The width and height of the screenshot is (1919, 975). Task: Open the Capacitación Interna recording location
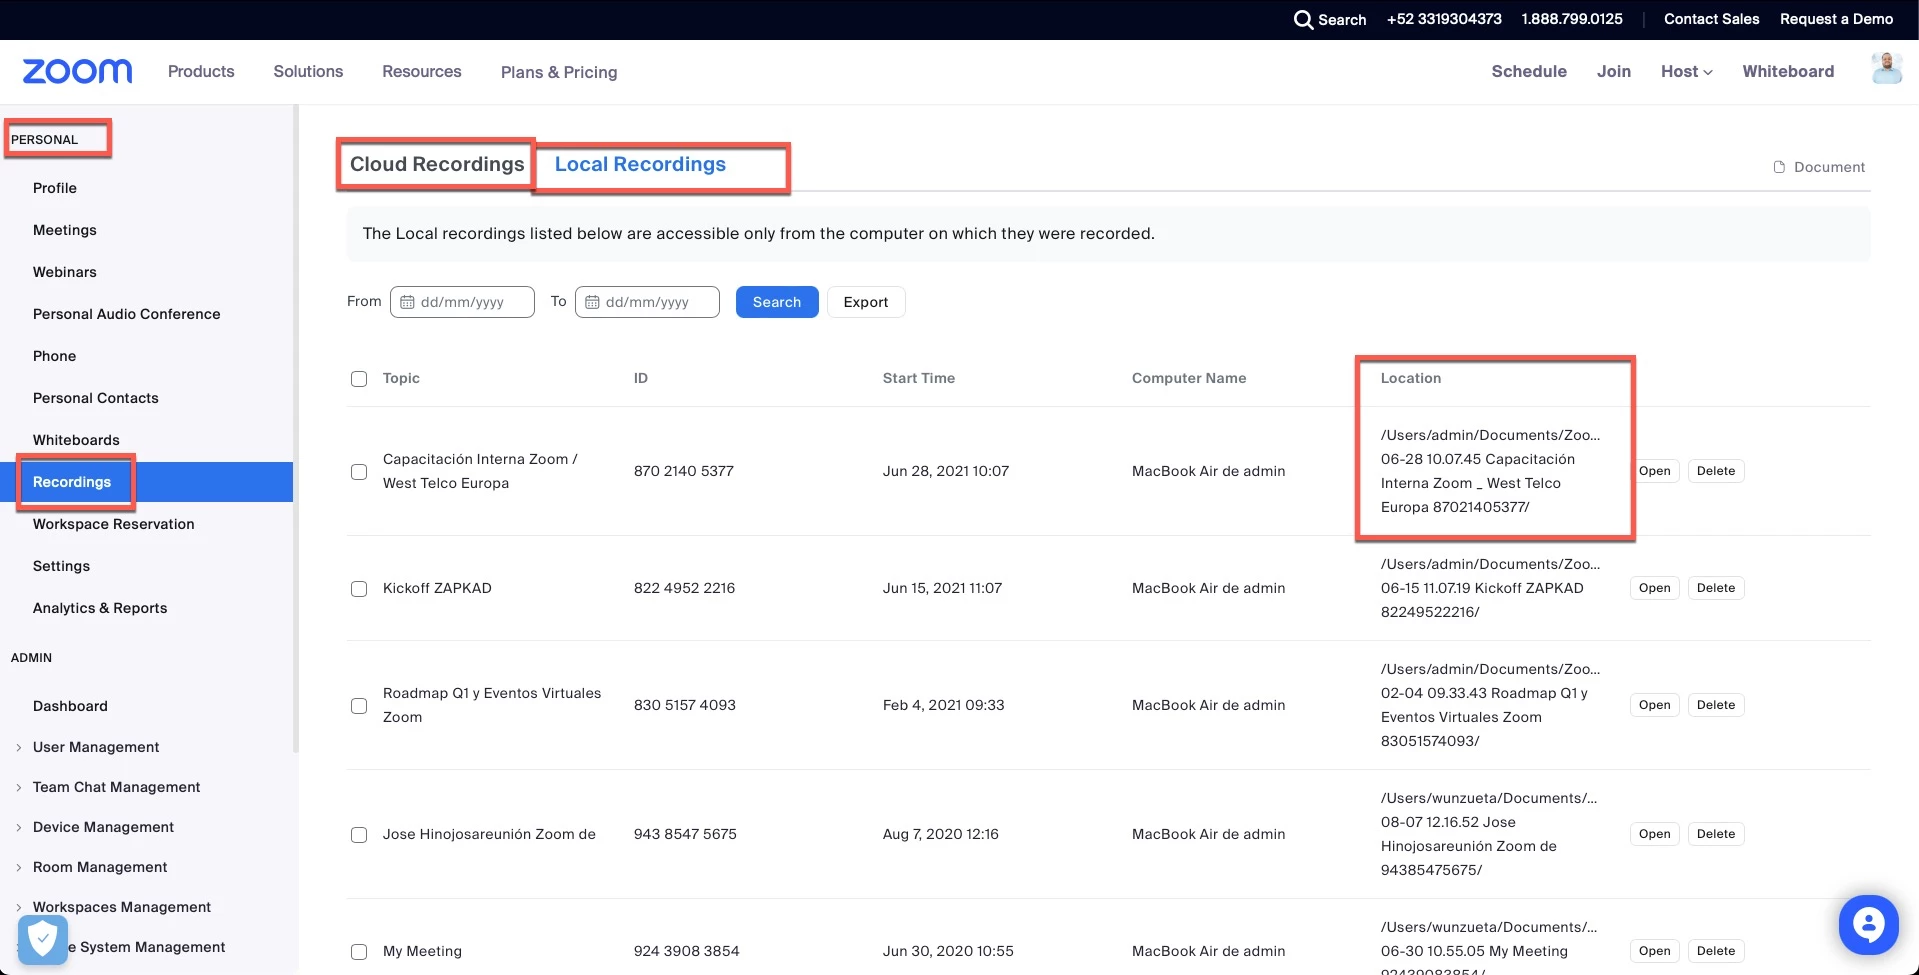tap(1654, 471)
